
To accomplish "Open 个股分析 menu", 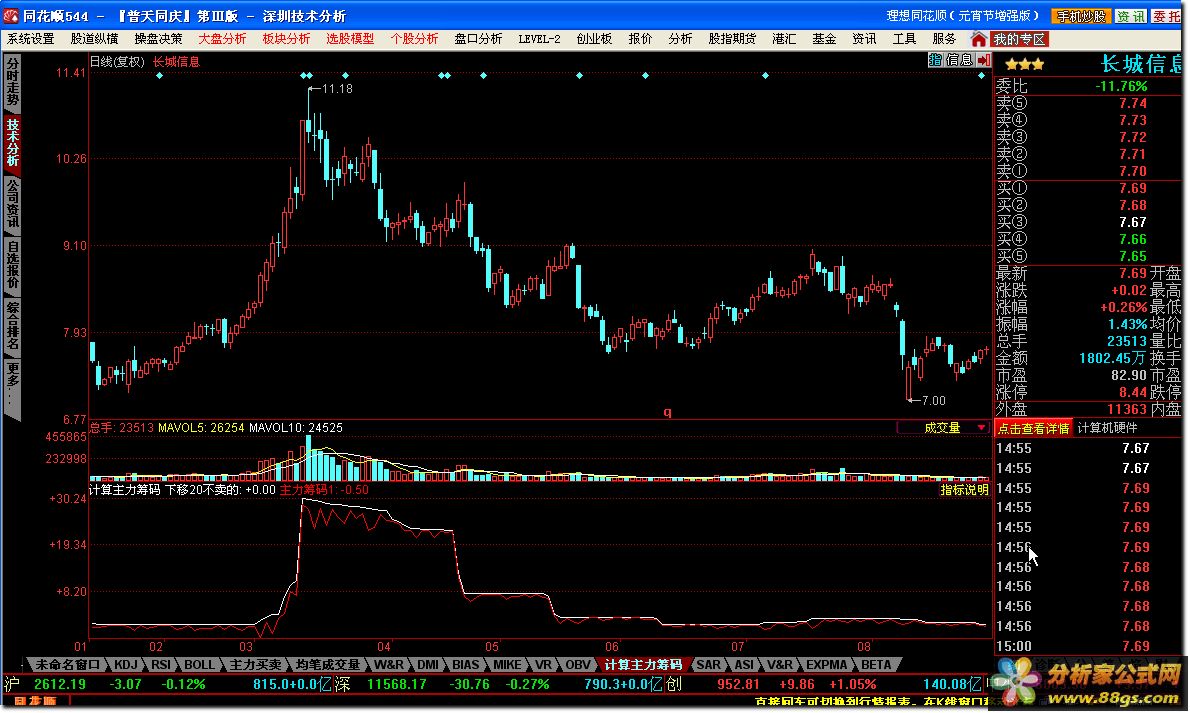I will click(414, 39).
